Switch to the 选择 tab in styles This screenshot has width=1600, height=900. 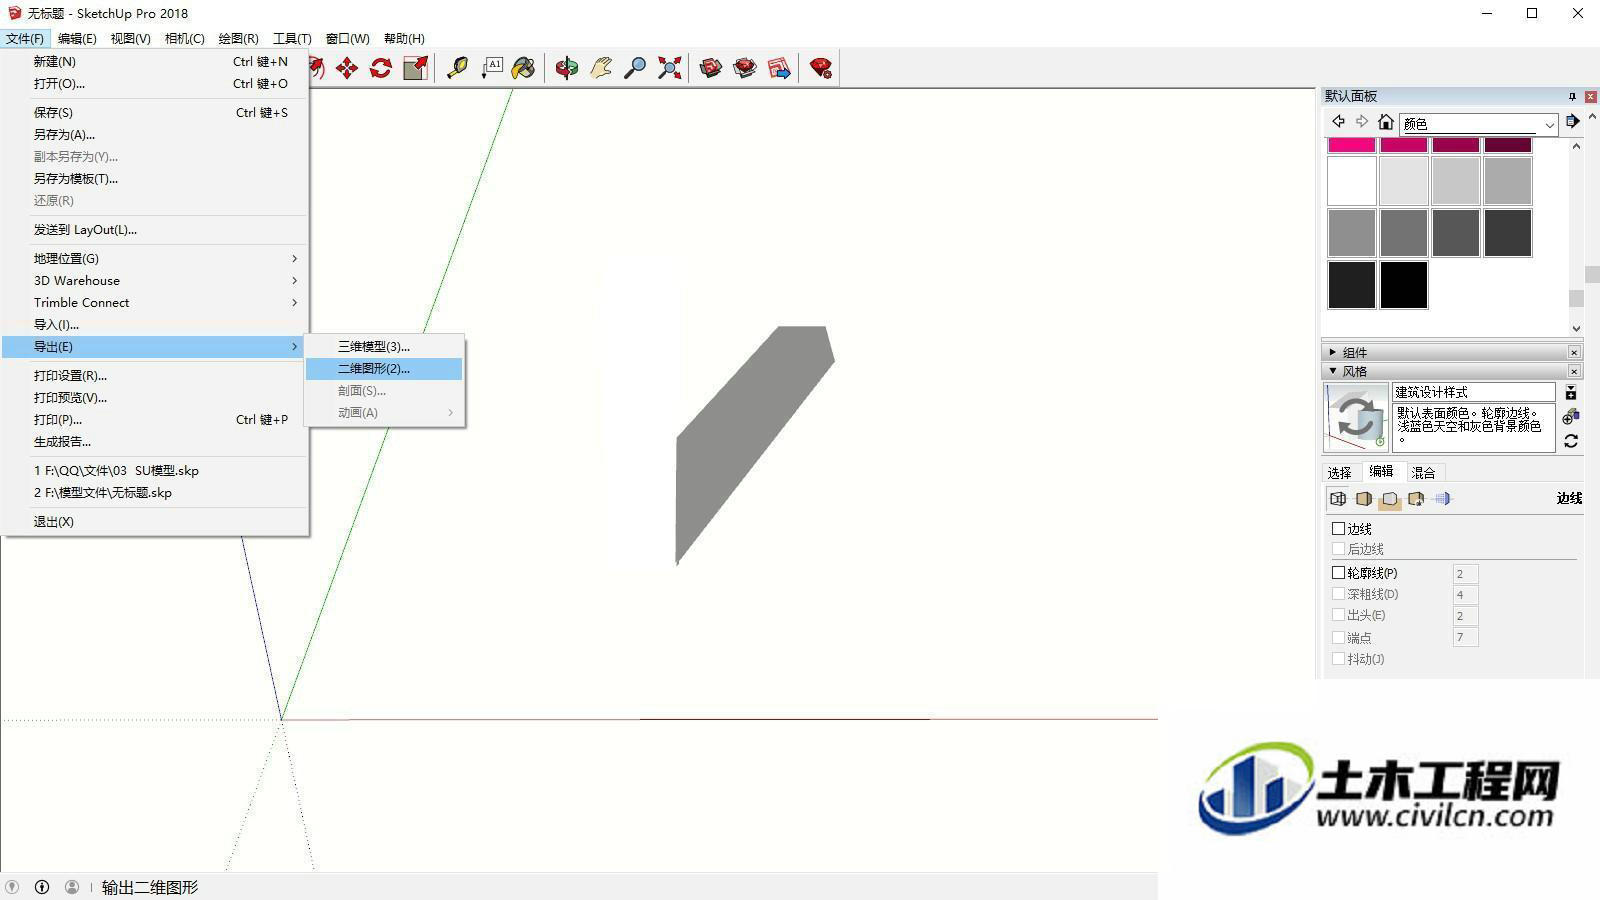1339,472
